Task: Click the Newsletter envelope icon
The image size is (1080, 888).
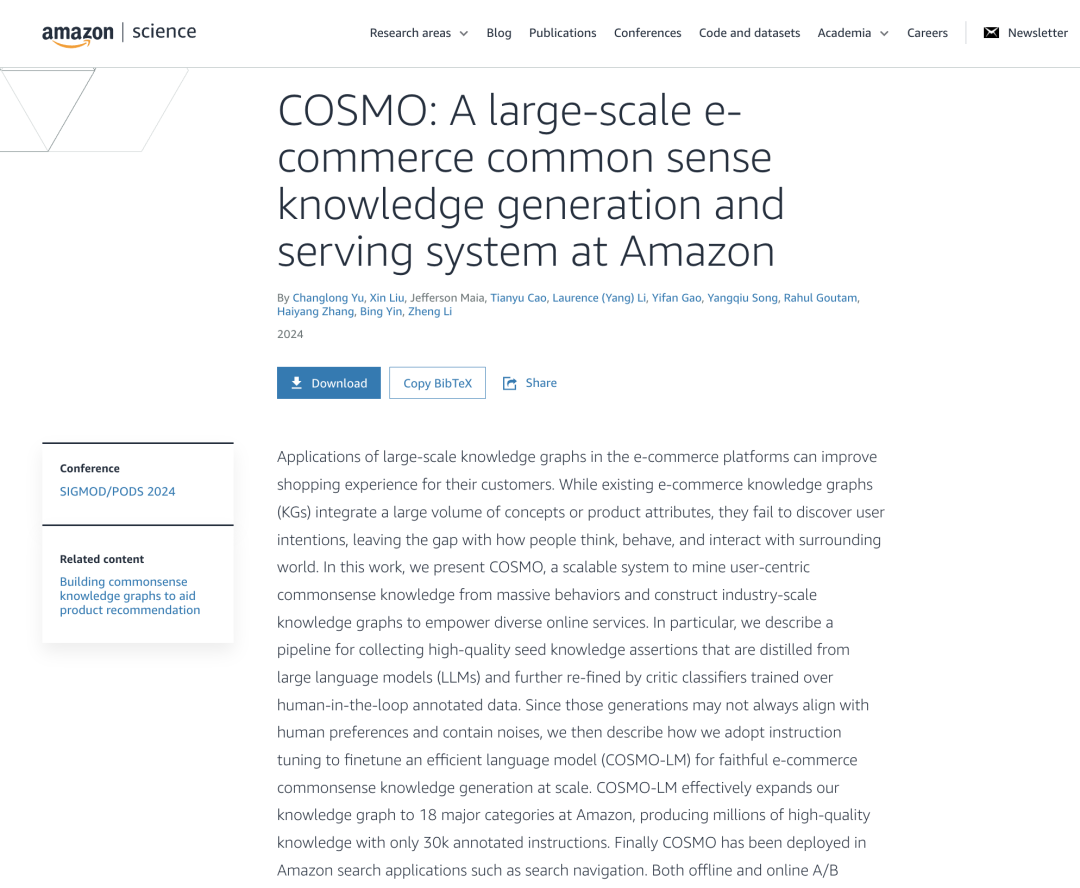Action: pyautogui.click(x=991, y=32)
